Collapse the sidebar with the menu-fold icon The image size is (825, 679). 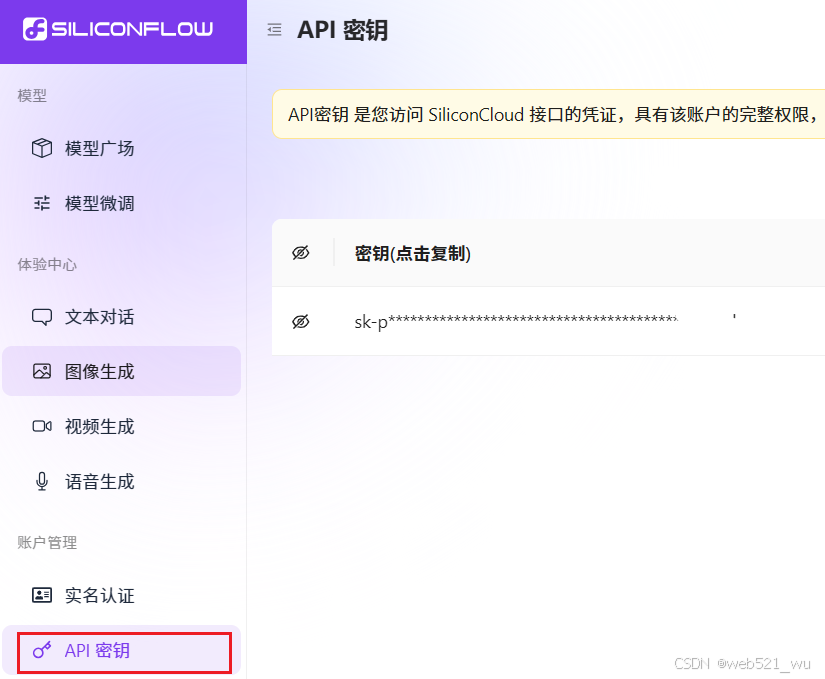(x=274, y=29)
